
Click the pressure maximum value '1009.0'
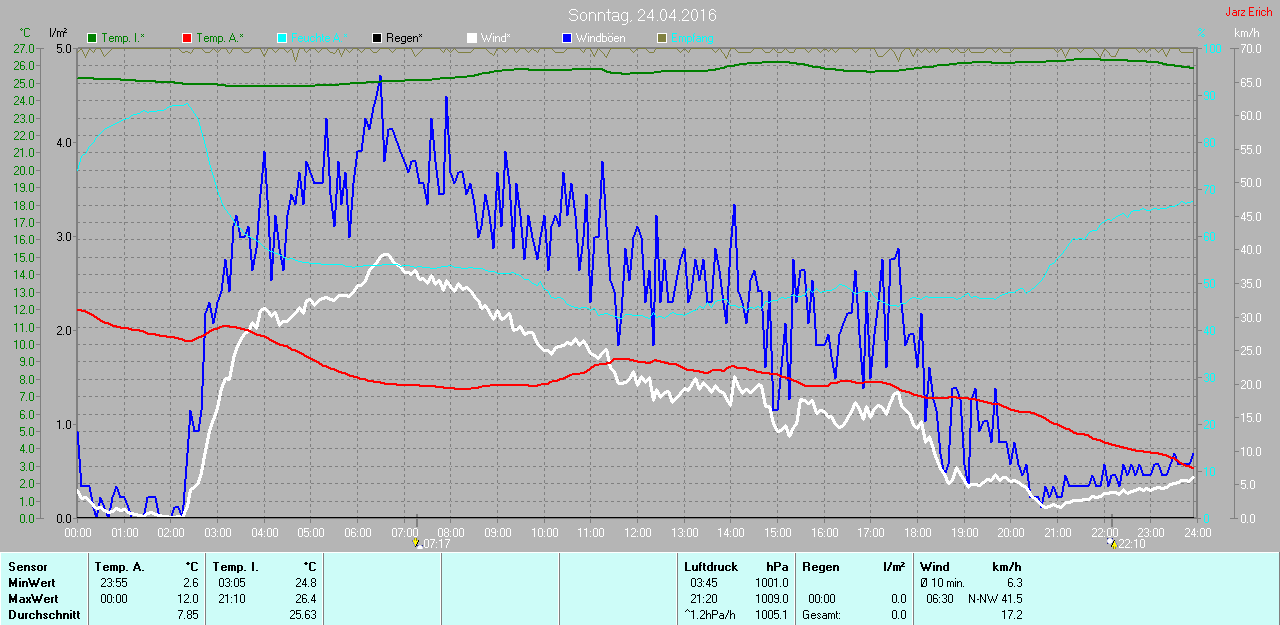pos(772,599)
